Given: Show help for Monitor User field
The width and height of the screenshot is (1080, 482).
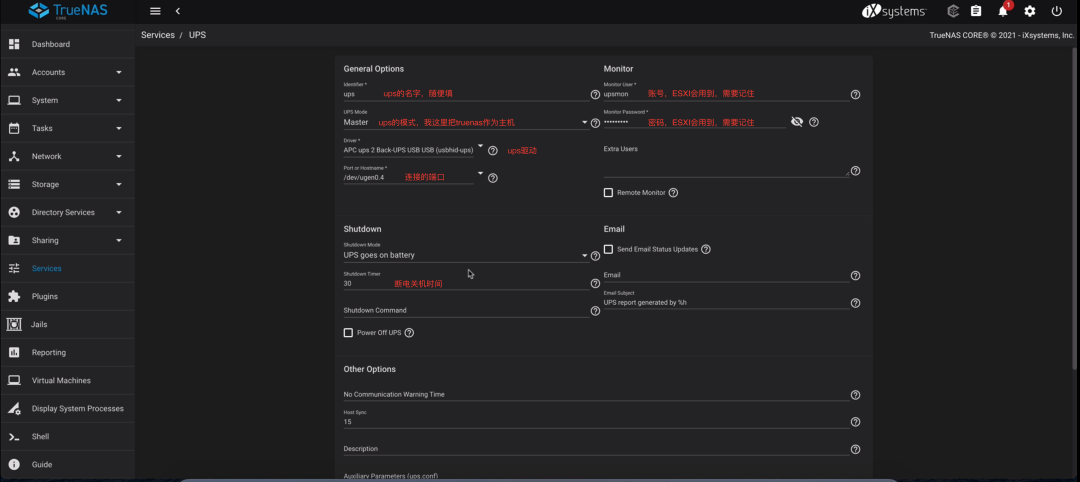Looking at the screenshot, I should tap(855, 94).
